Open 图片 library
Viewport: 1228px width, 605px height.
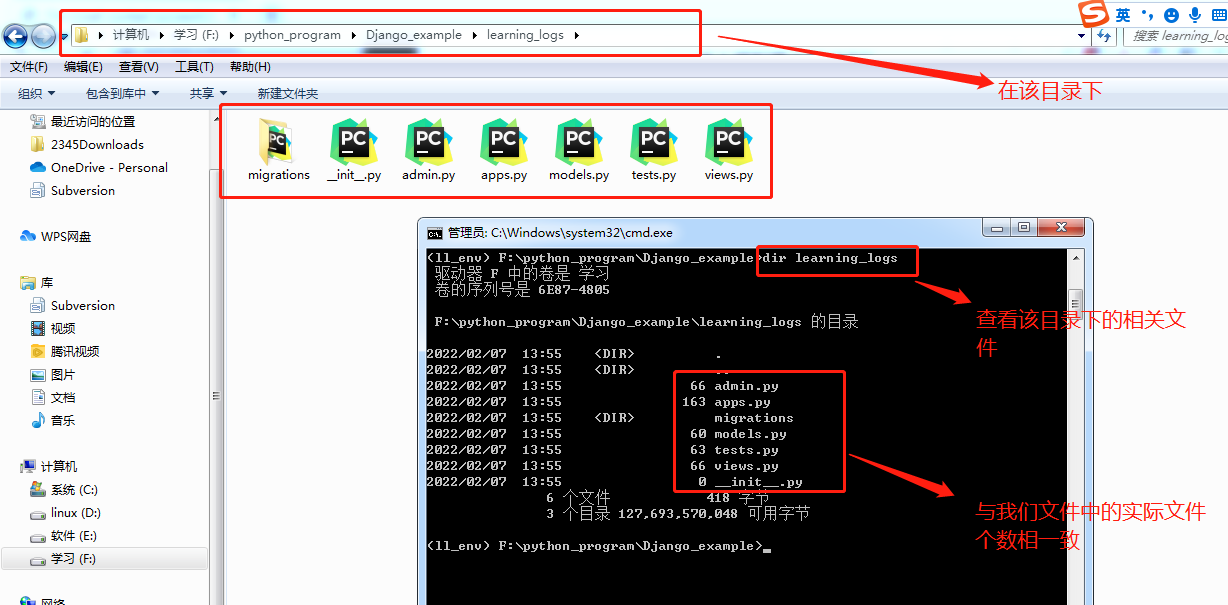[x=53, y=374]
